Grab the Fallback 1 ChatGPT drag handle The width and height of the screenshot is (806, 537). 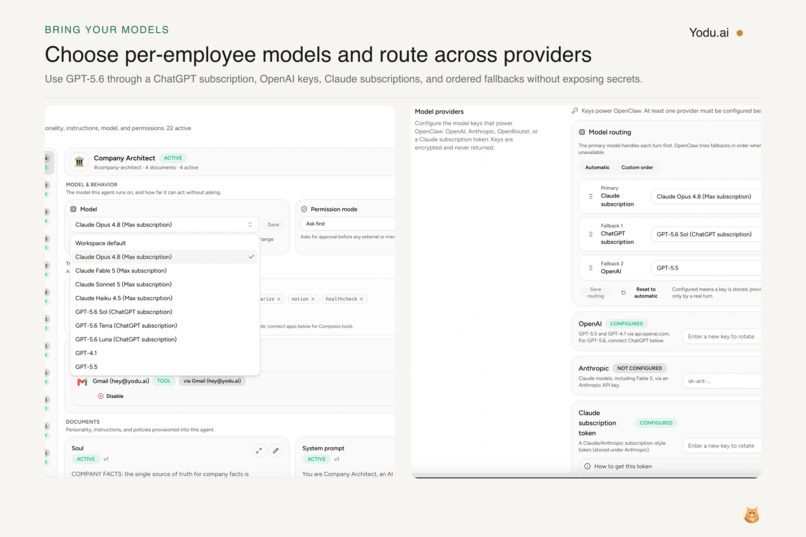[x=590, y=234]
